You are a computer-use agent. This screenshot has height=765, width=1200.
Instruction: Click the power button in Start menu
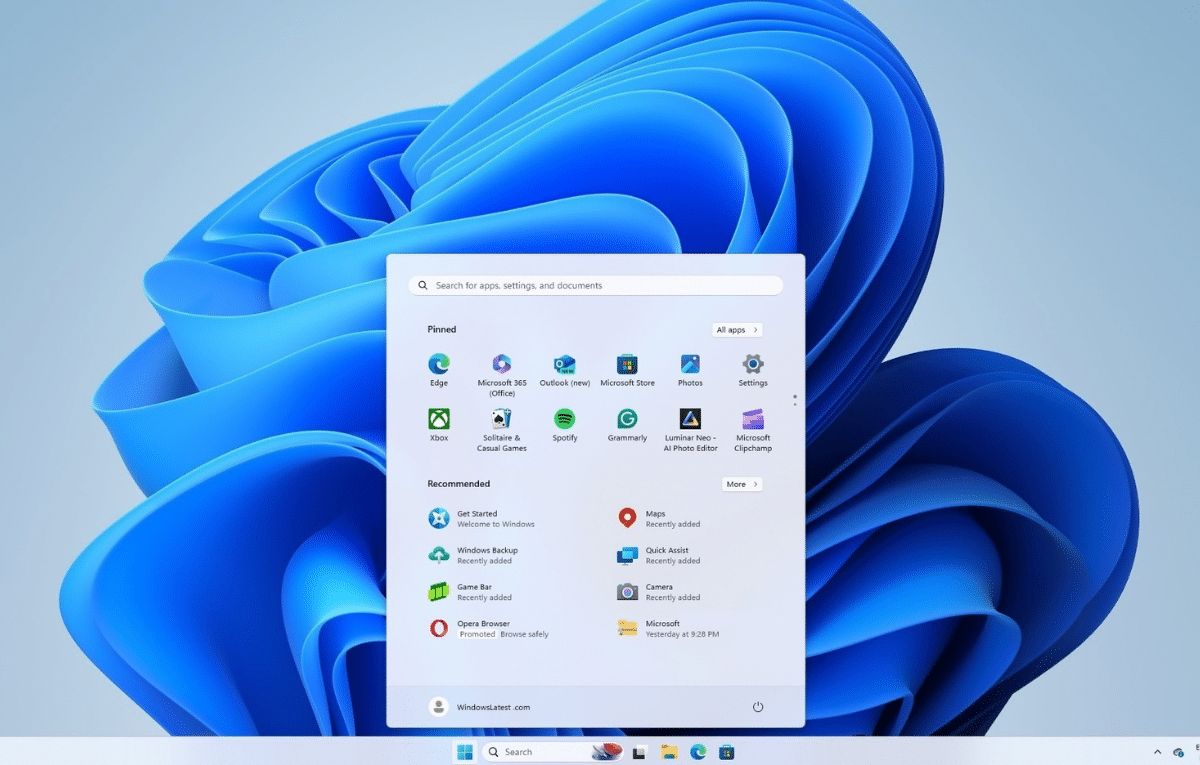[x=758, y=707]
